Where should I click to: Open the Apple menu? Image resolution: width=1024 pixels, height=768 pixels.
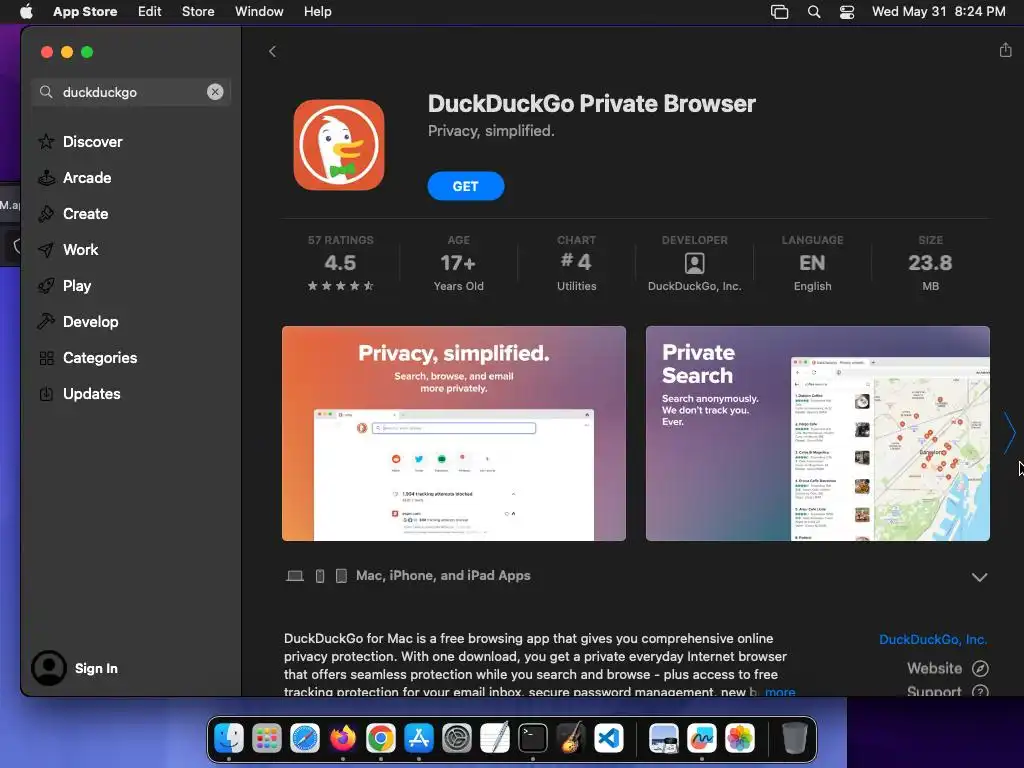[x=26, y=11]
